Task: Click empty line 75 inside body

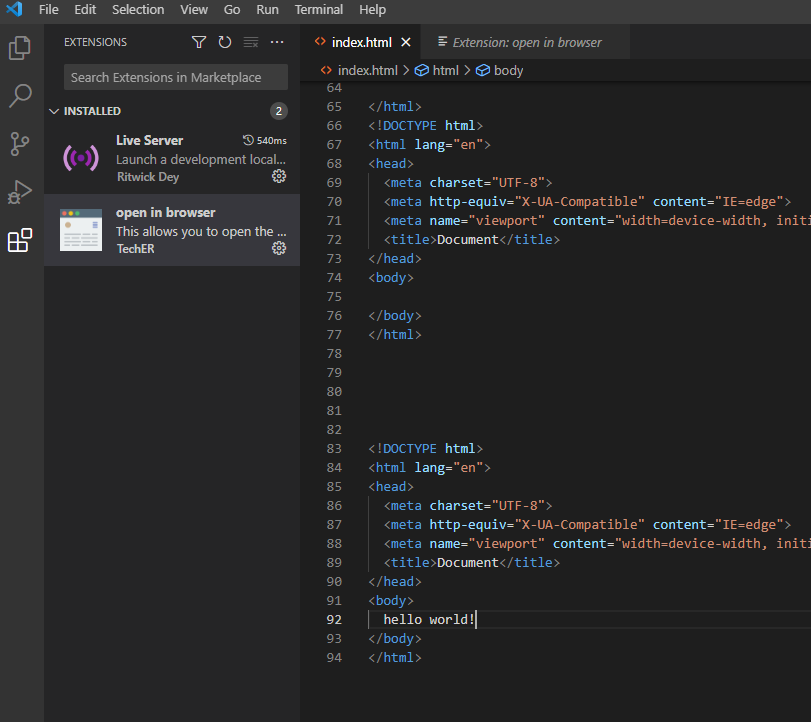Action: pyautogui.click(x=590, y=297)
